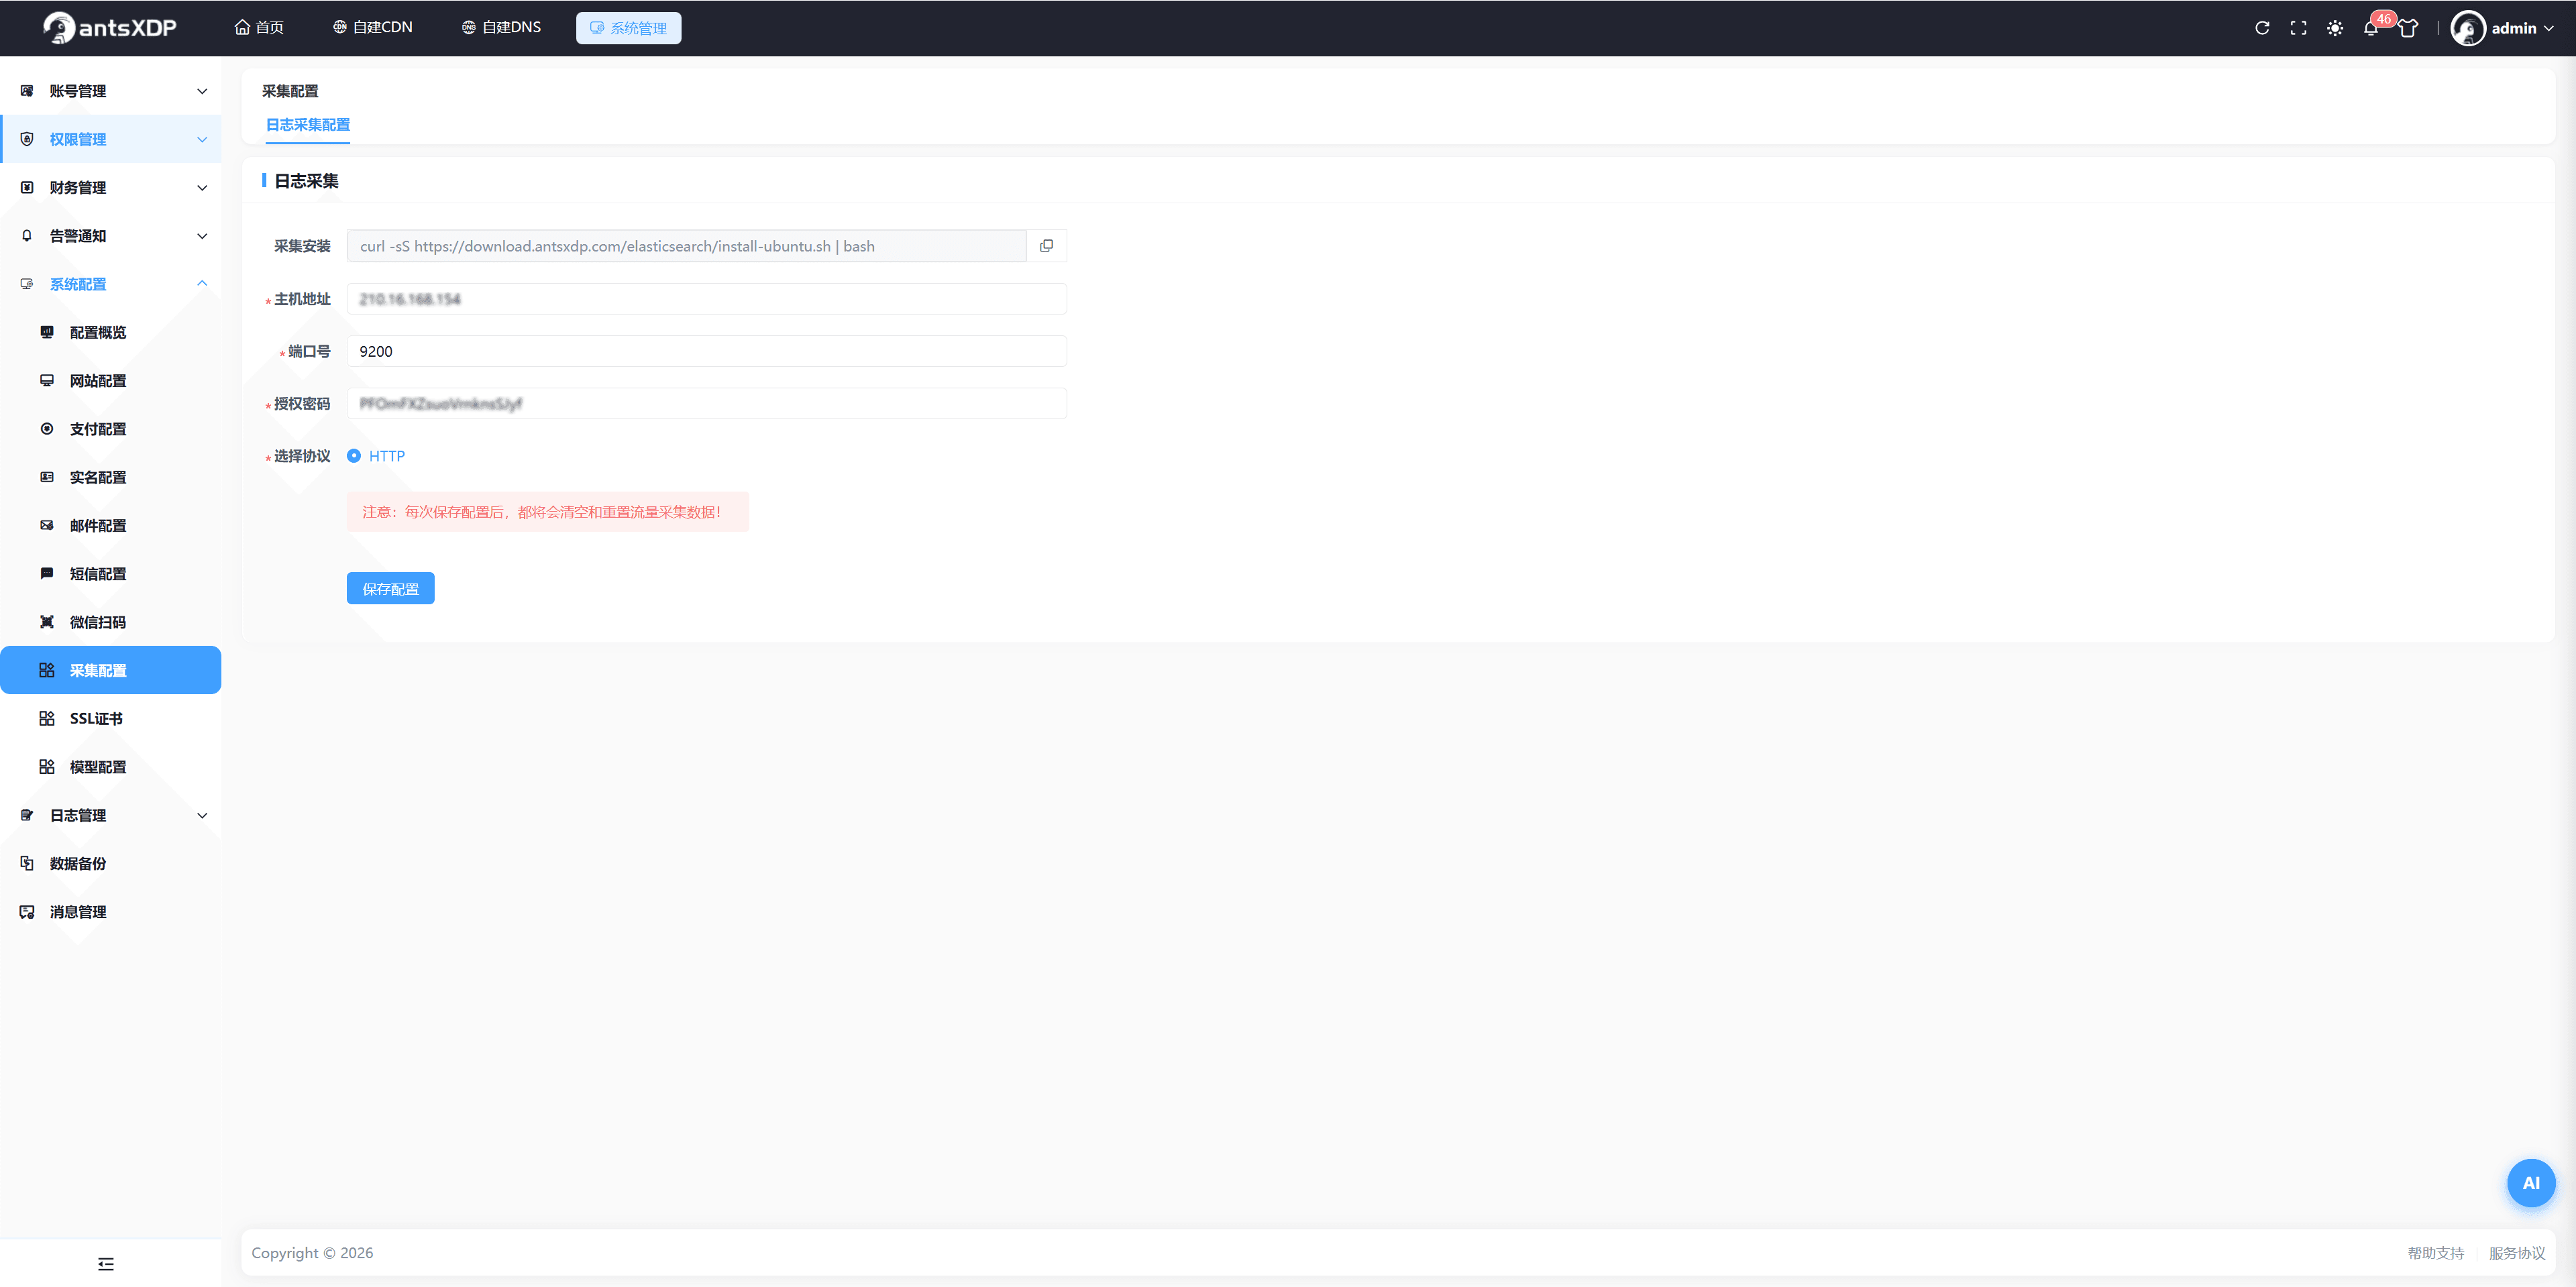Click the shirt skin icon
2576x1287 pixels.
click(x=2408, y=28)
